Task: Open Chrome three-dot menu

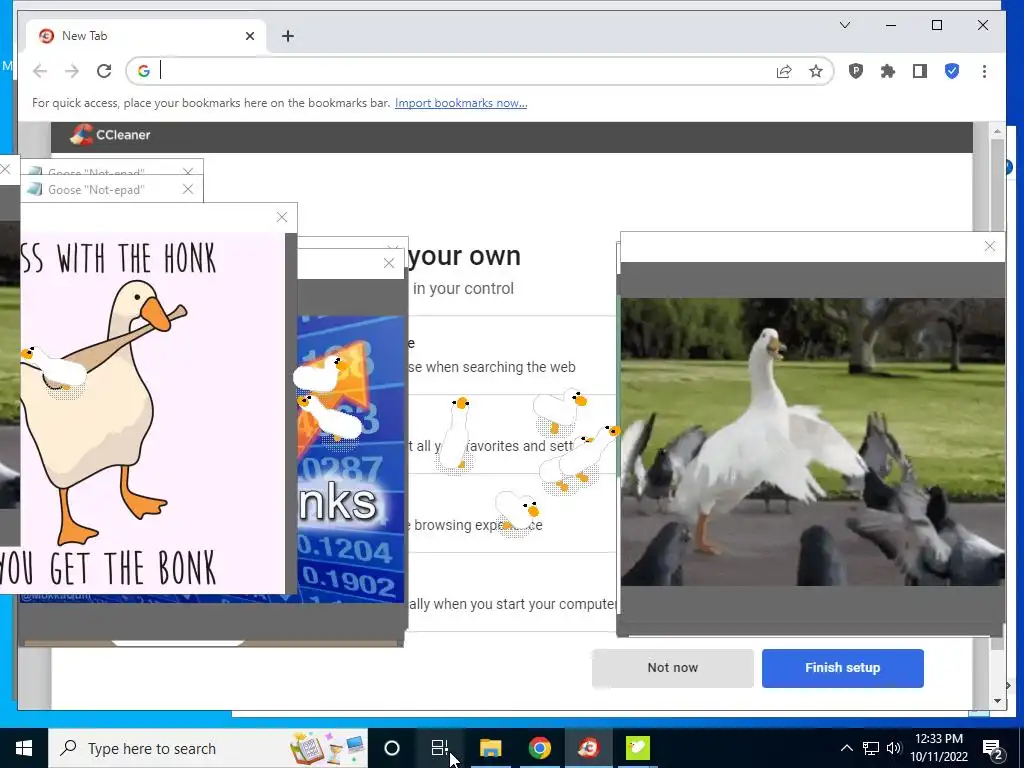Action: click(x=984, y=71)
